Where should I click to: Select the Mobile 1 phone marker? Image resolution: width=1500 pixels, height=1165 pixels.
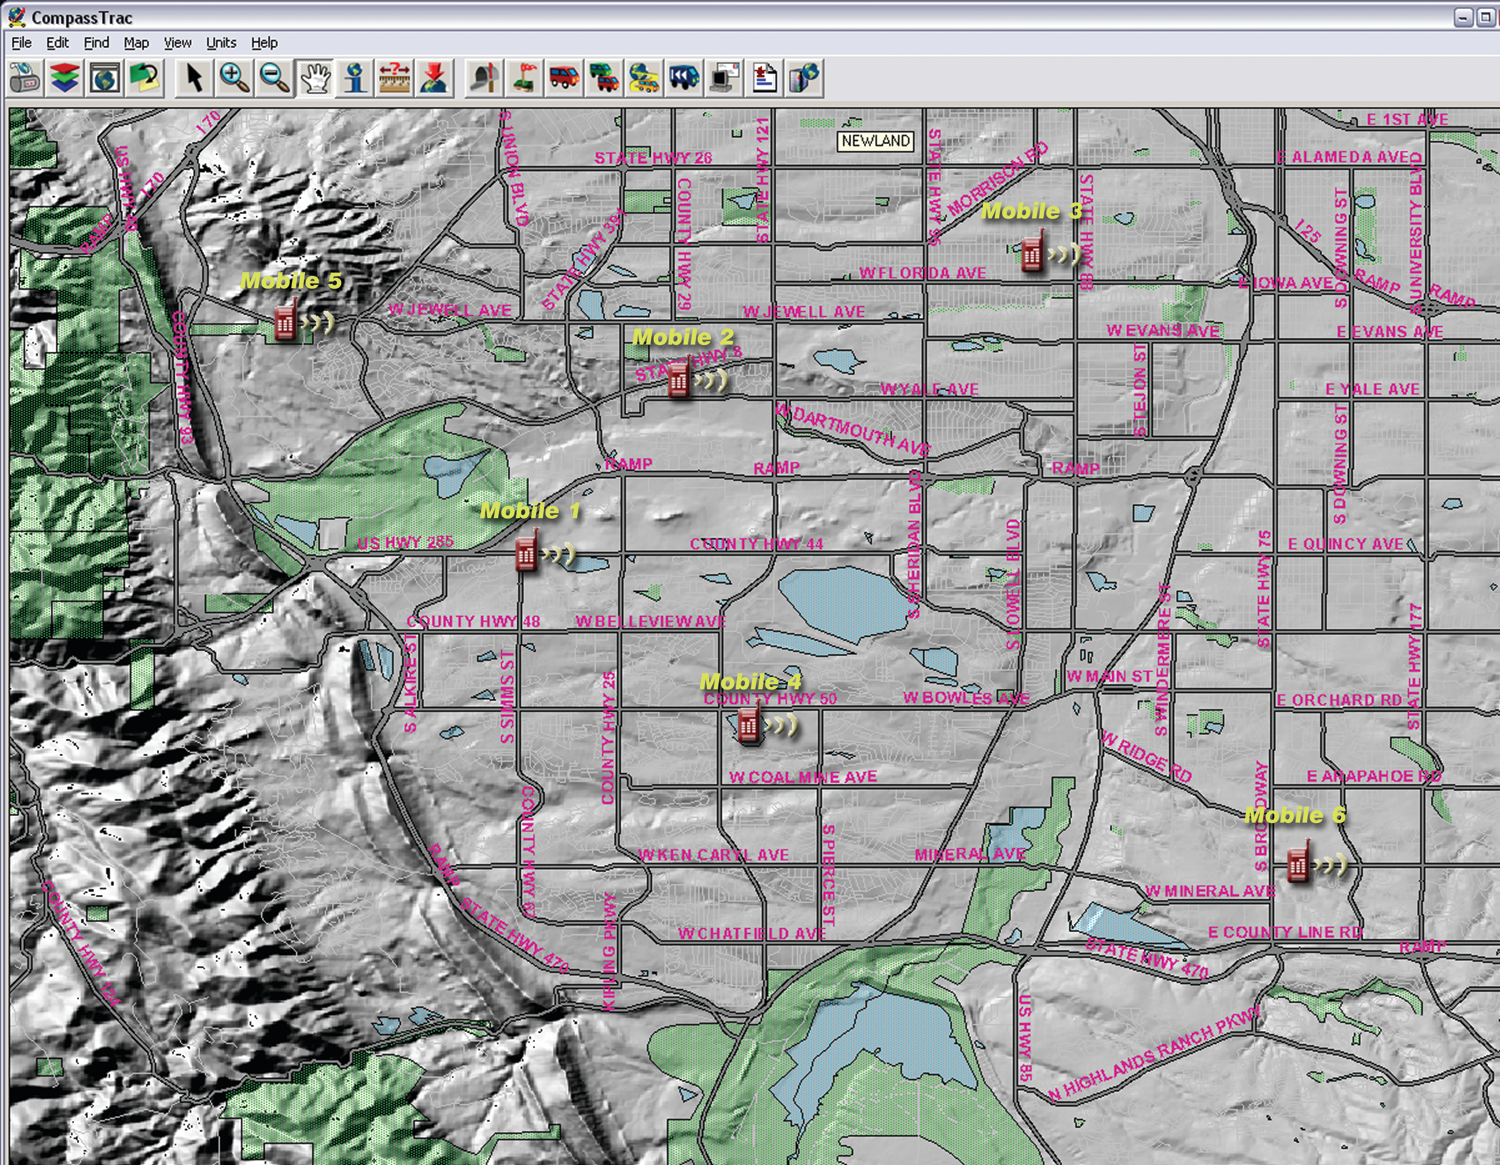[526, 553]
